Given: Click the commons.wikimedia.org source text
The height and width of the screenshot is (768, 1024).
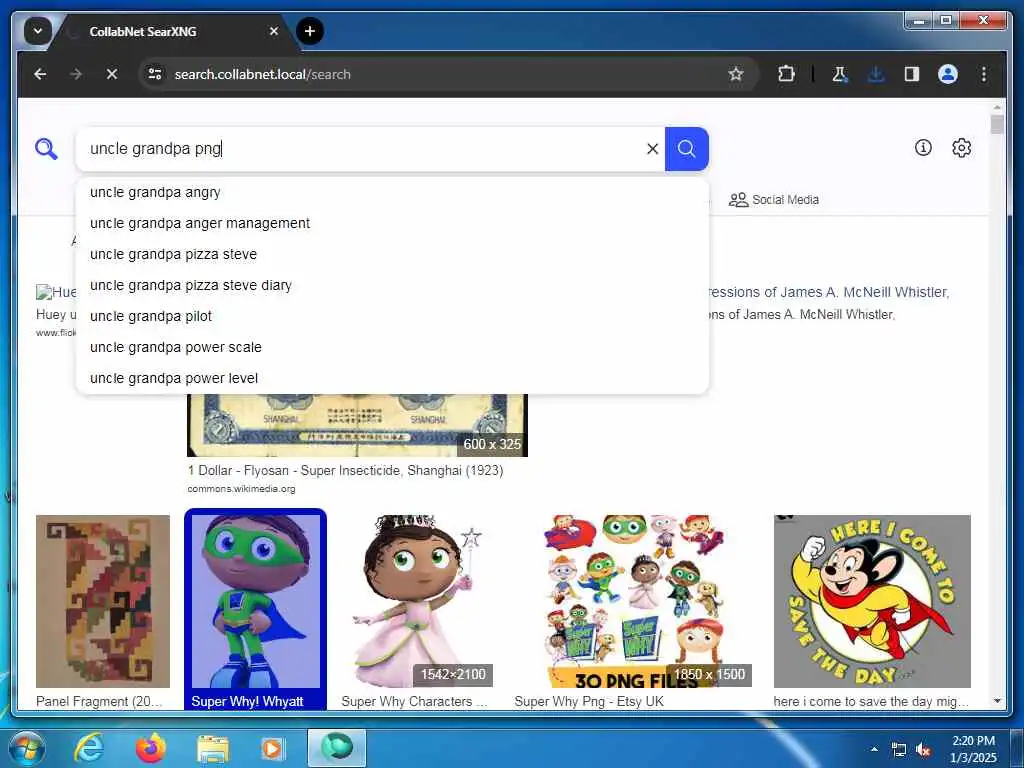Looking at the screenshot, I should point(241,488).
